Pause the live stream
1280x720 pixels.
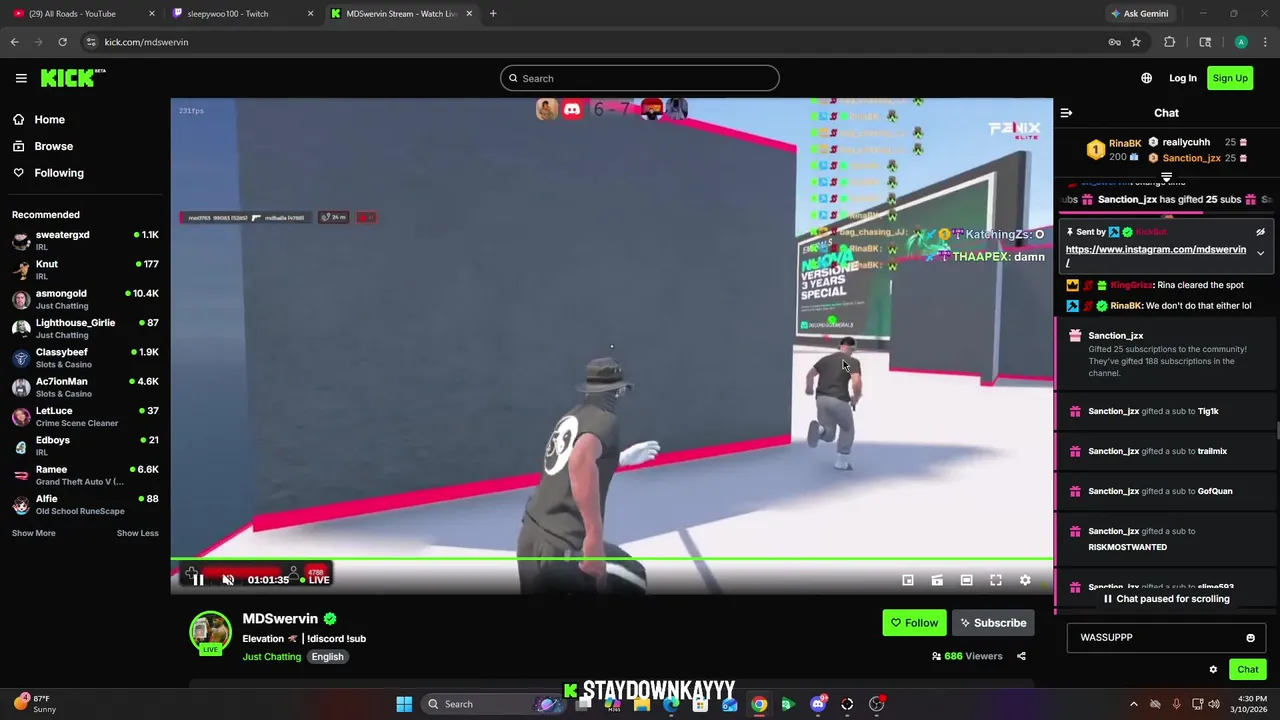click(198, 580)
